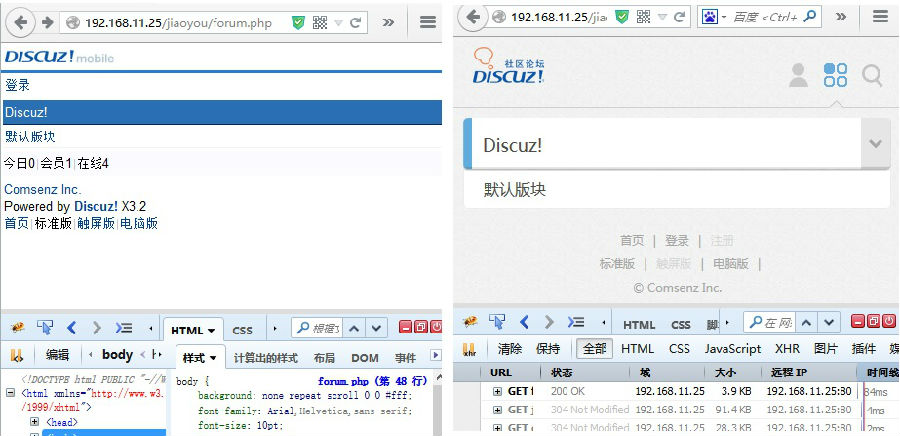Activate element inspector in Net panel window

[497, 321]
